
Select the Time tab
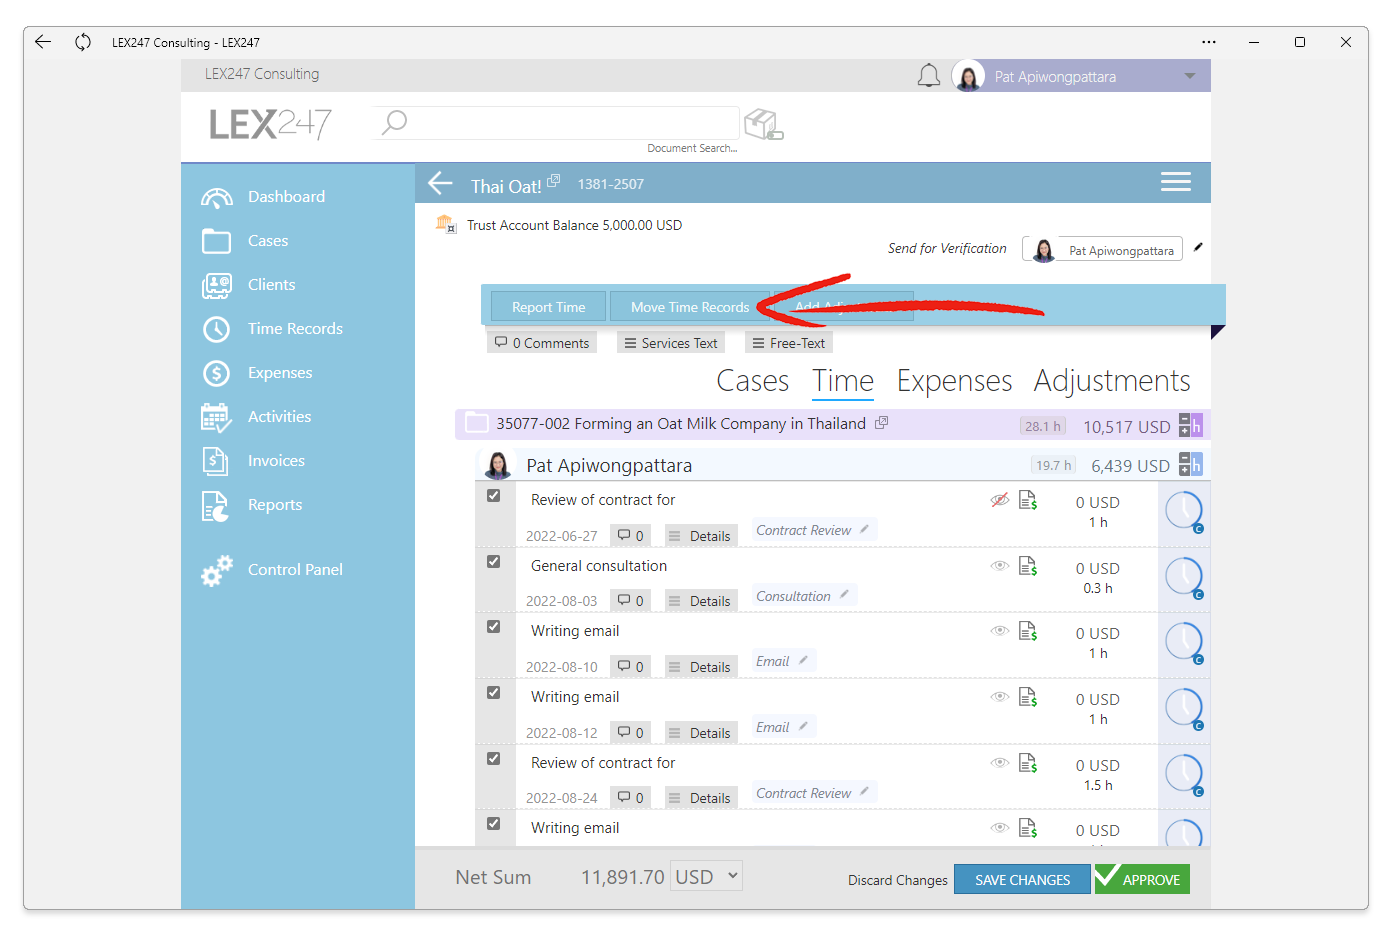tap(843, 381)
